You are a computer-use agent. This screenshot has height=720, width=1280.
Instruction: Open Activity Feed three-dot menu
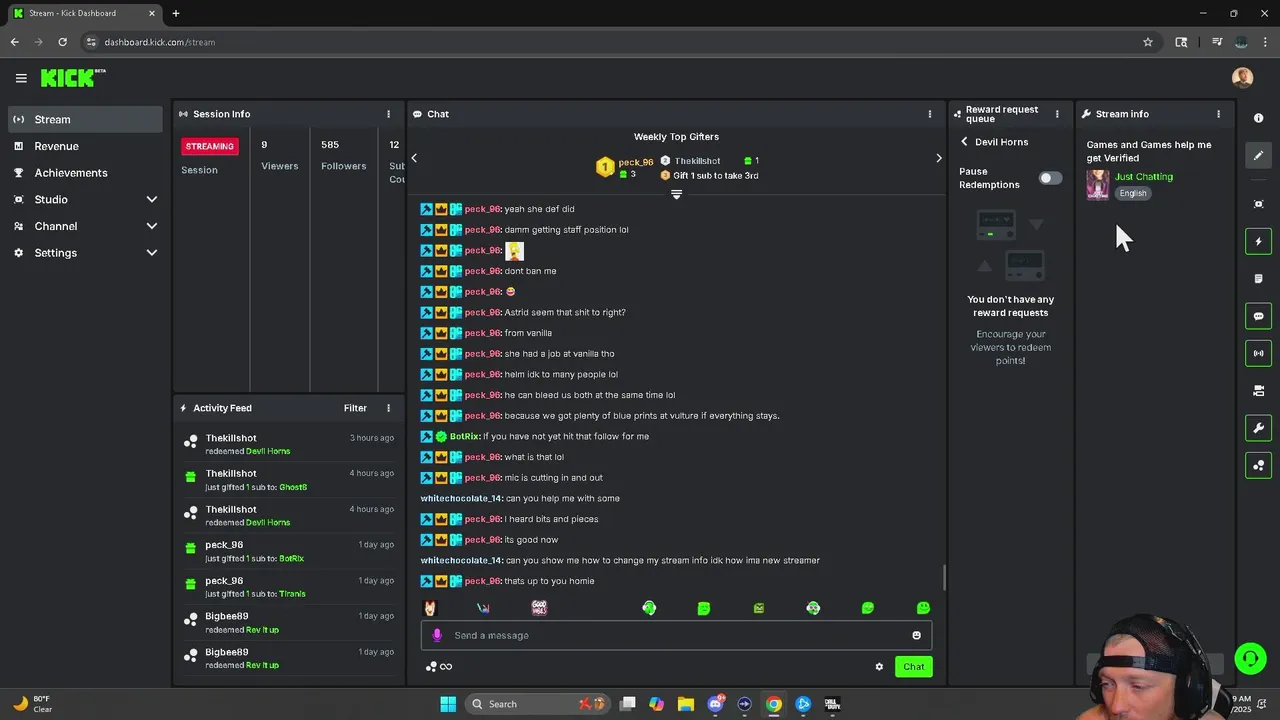pyautogui.click(x=388, y=408)
